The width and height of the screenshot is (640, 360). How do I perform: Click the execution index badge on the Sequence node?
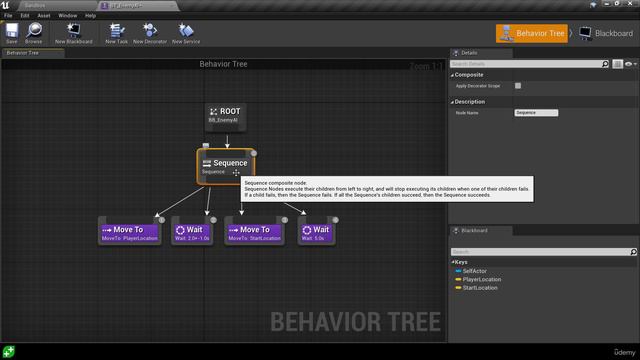point(253,153)
